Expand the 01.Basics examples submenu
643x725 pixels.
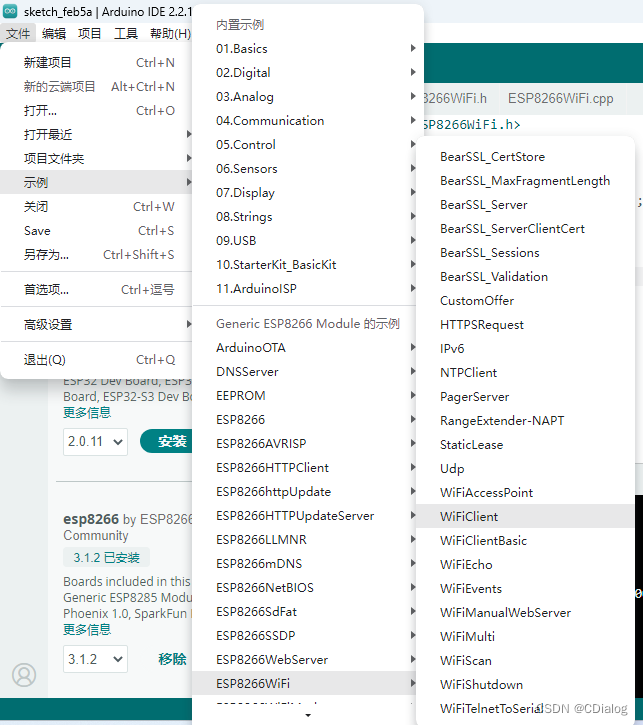[x=308, y=49]
